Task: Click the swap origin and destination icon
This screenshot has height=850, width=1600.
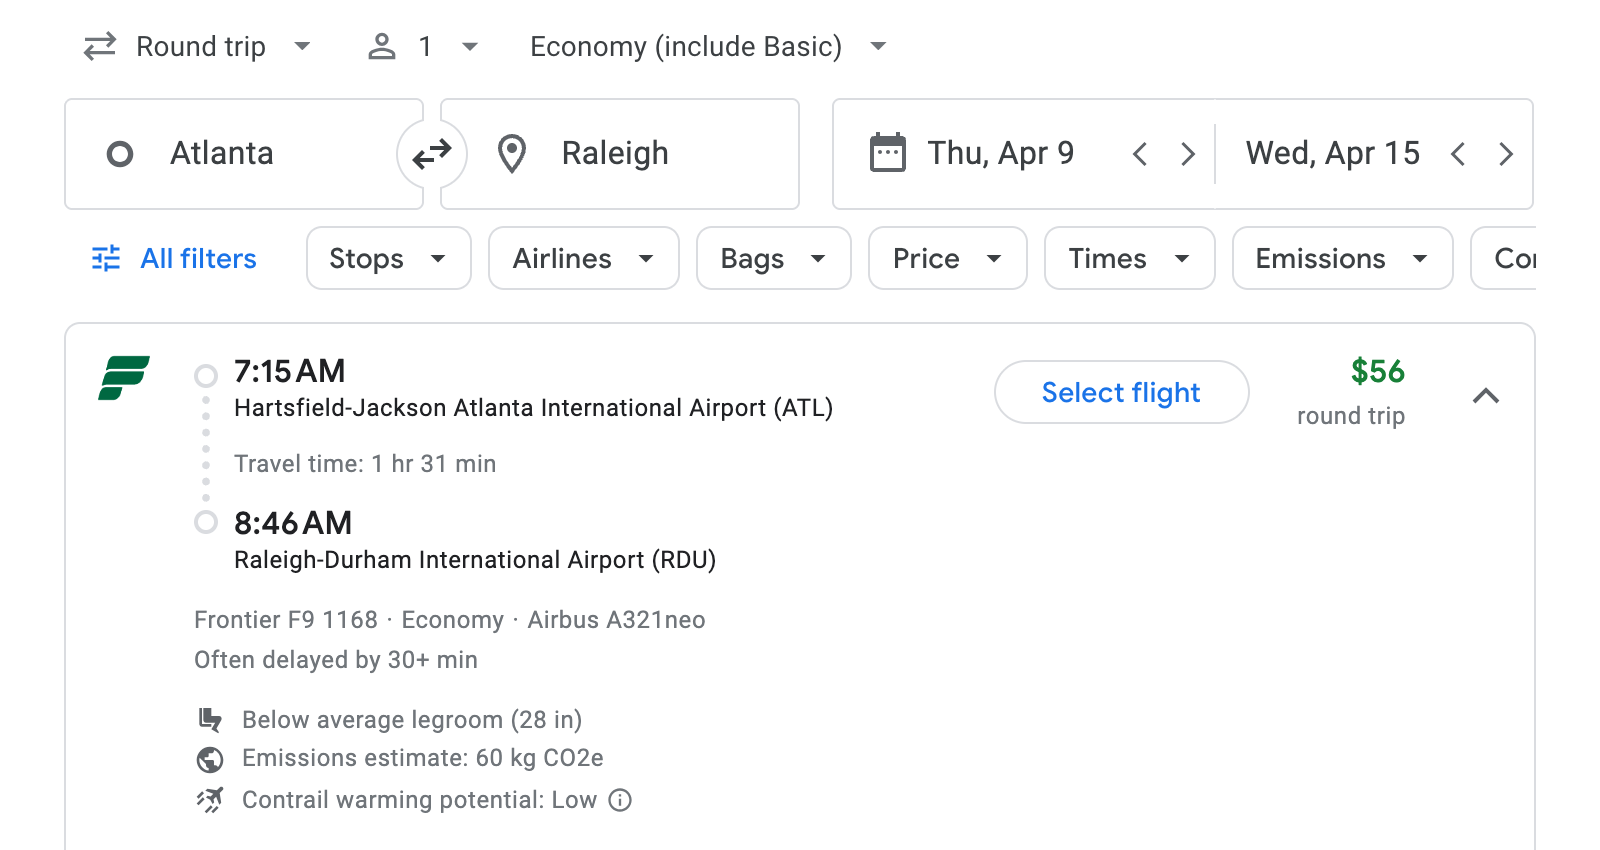Action: [431, 153]
